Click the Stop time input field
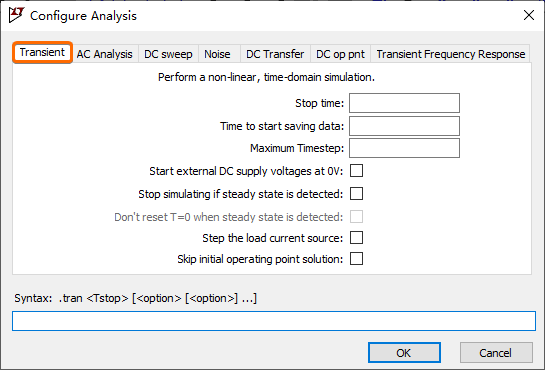Viewport: 545px width, 370px height. click(404, 103)
